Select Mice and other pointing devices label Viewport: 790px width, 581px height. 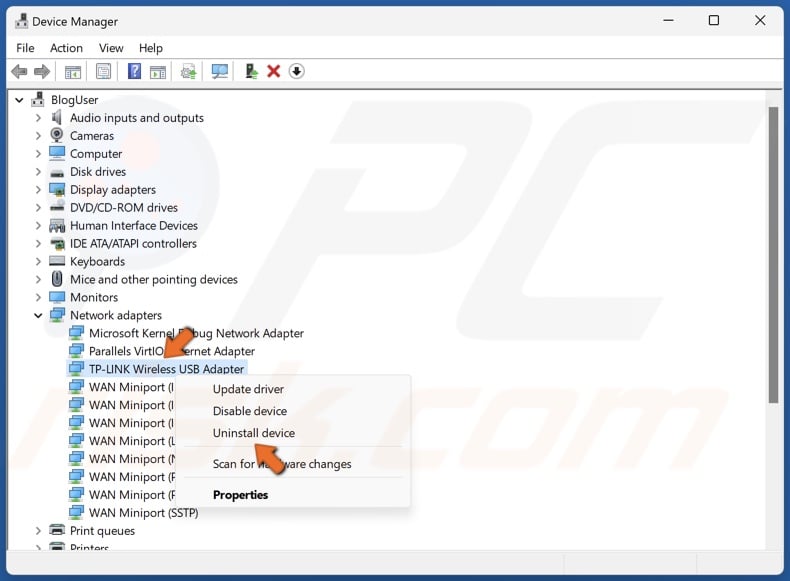point(154,279)
